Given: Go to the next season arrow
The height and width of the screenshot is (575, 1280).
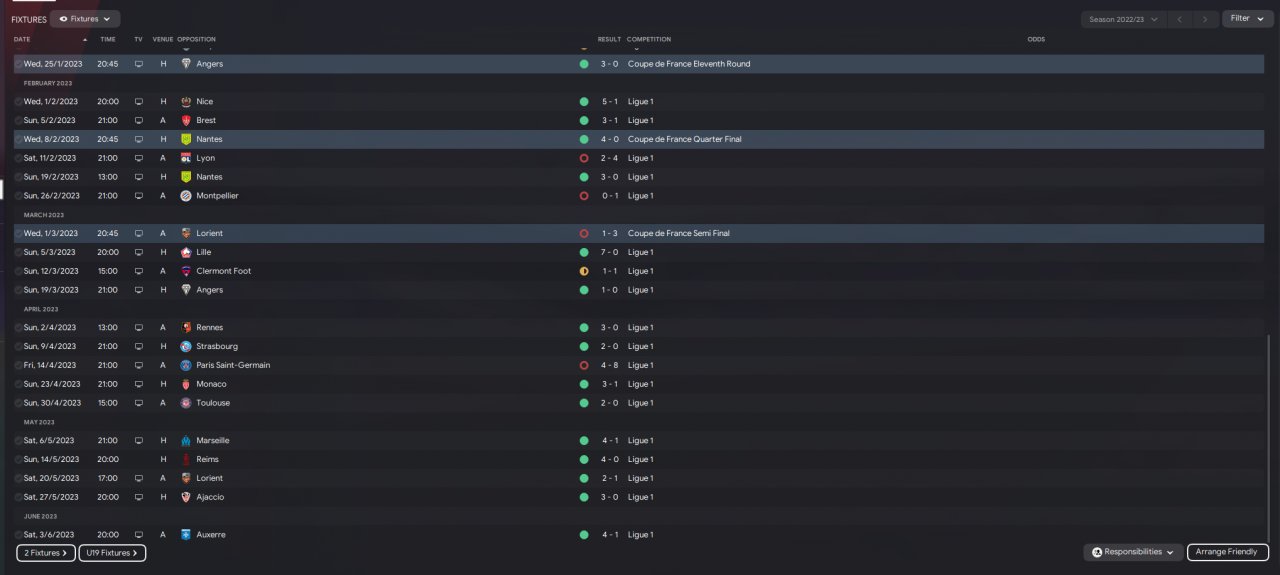Looking at the screenshot, I should coord(1207,19).
